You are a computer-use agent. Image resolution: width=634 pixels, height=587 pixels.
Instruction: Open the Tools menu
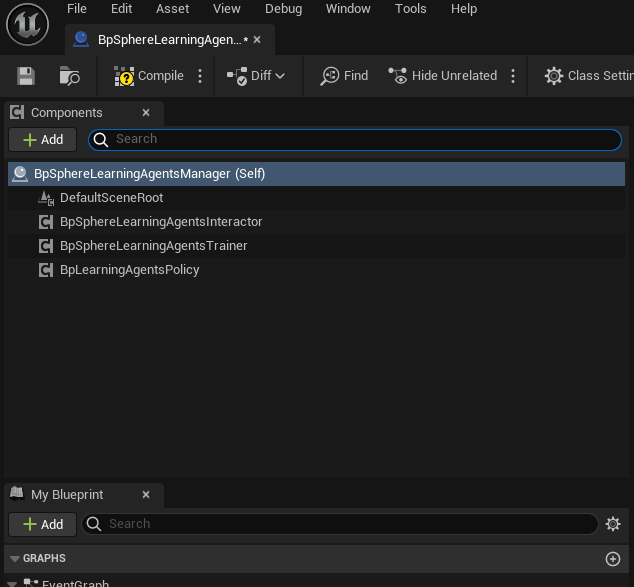410,9
